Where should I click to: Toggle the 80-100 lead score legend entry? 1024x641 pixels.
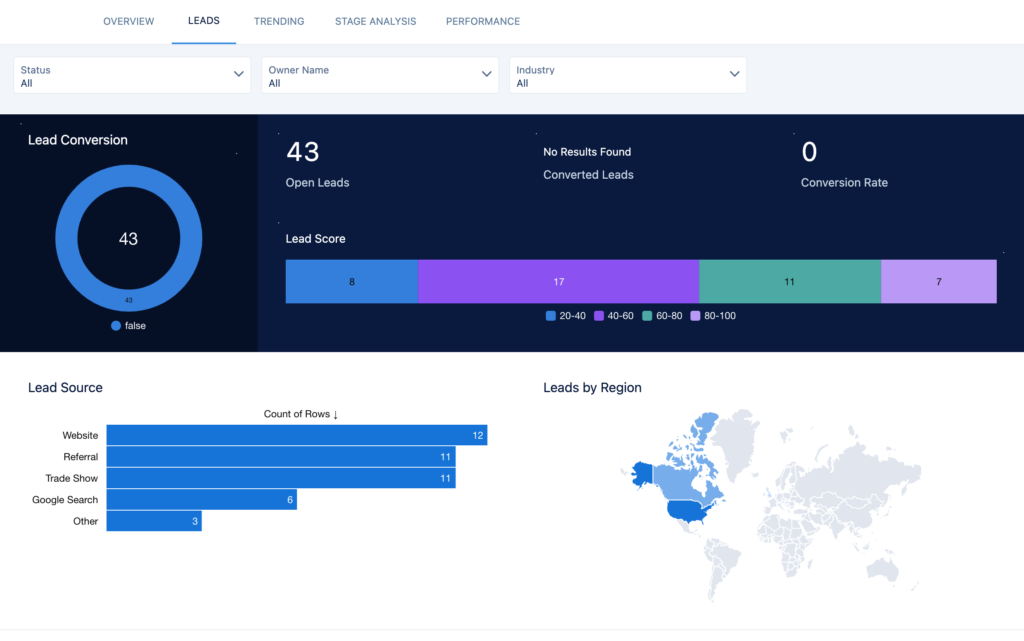click(714, 316)
